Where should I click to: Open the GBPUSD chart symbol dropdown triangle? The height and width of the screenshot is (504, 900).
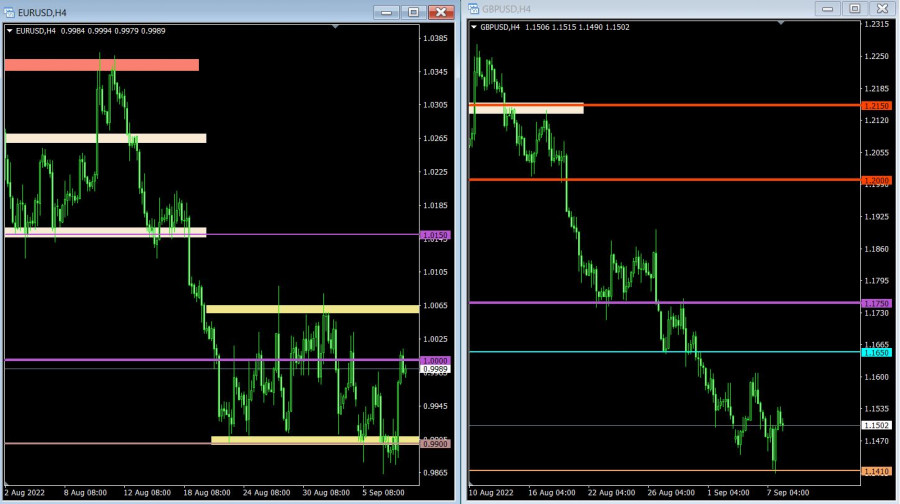pyautogui.click(x=475, y=27)
